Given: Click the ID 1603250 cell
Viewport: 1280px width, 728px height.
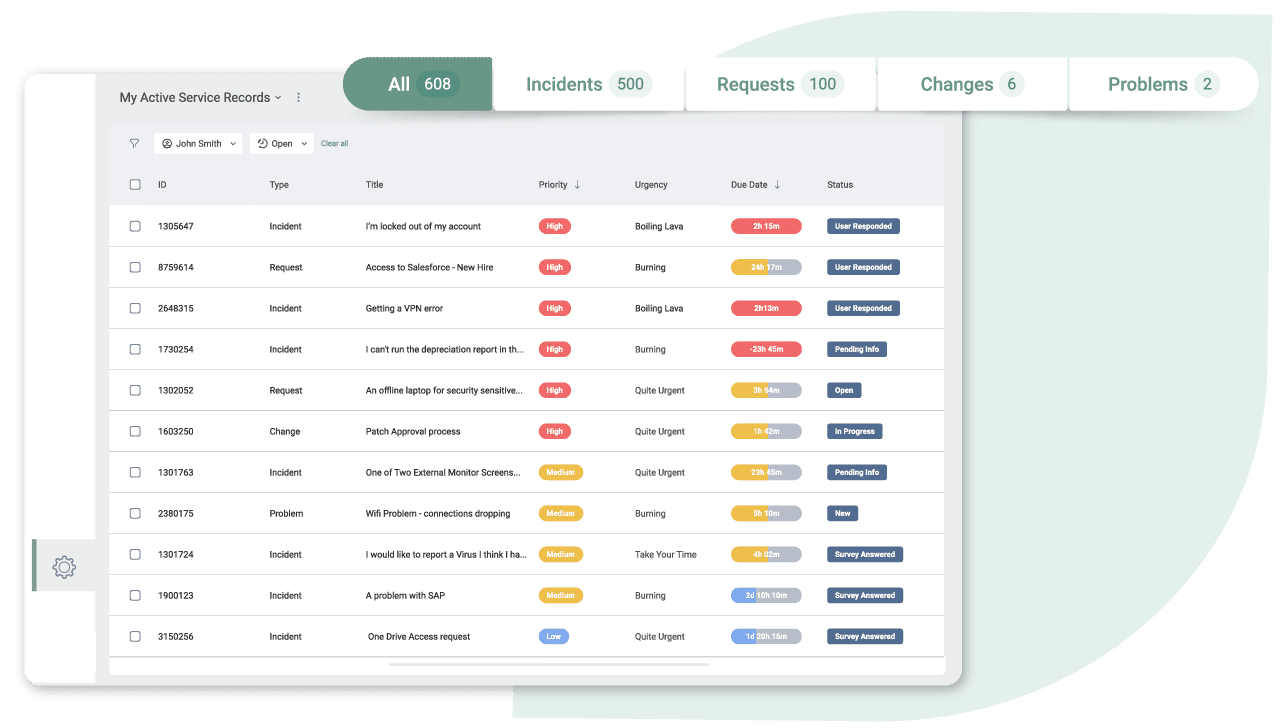Looking at the screenshot, I should click(x=176, y=431).
